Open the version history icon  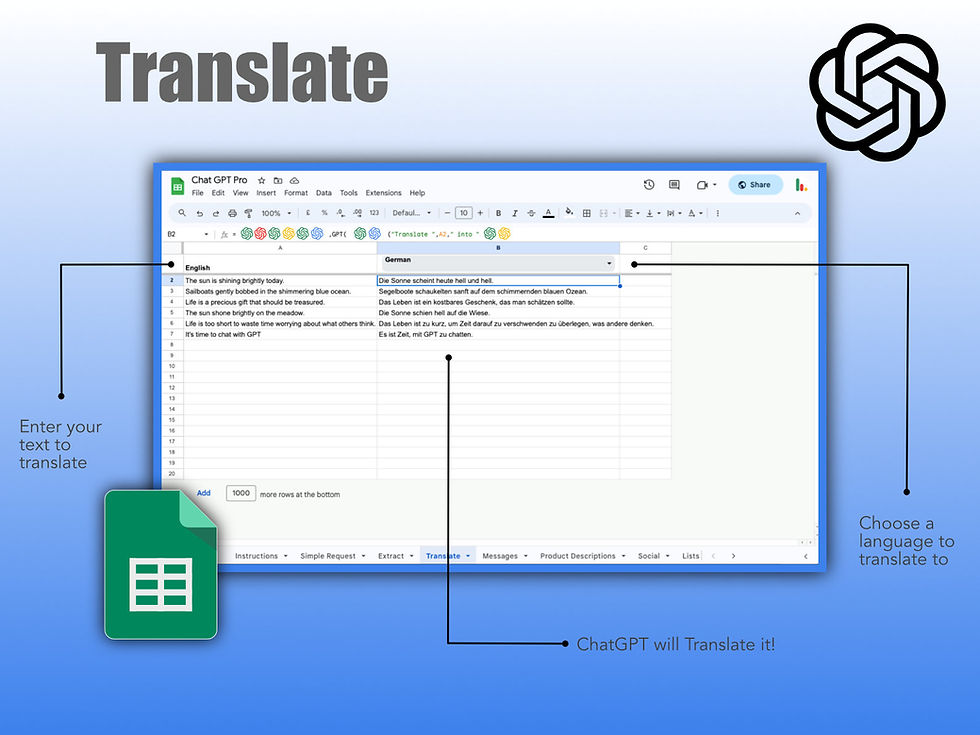coord(648,185)
